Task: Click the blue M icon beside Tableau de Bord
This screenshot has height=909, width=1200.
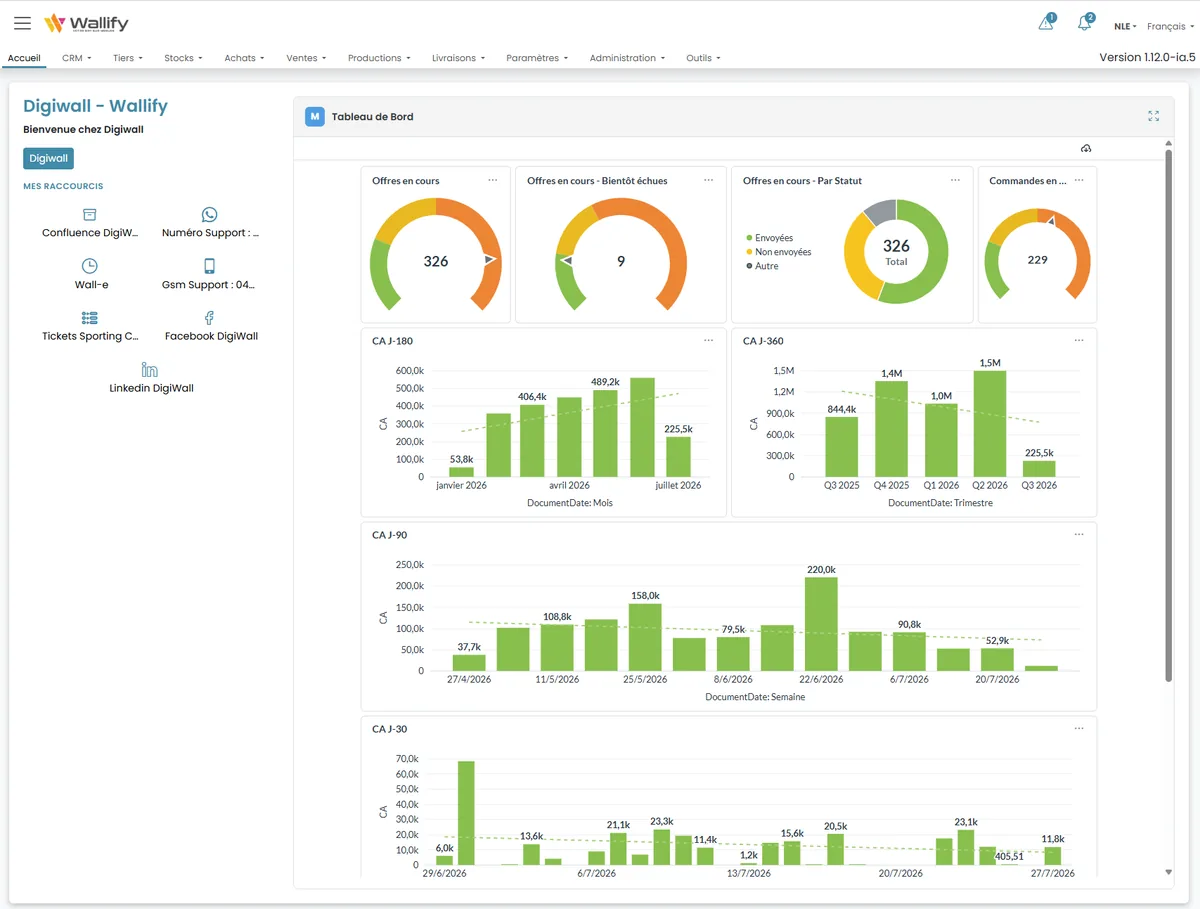Action: [315, 117]
